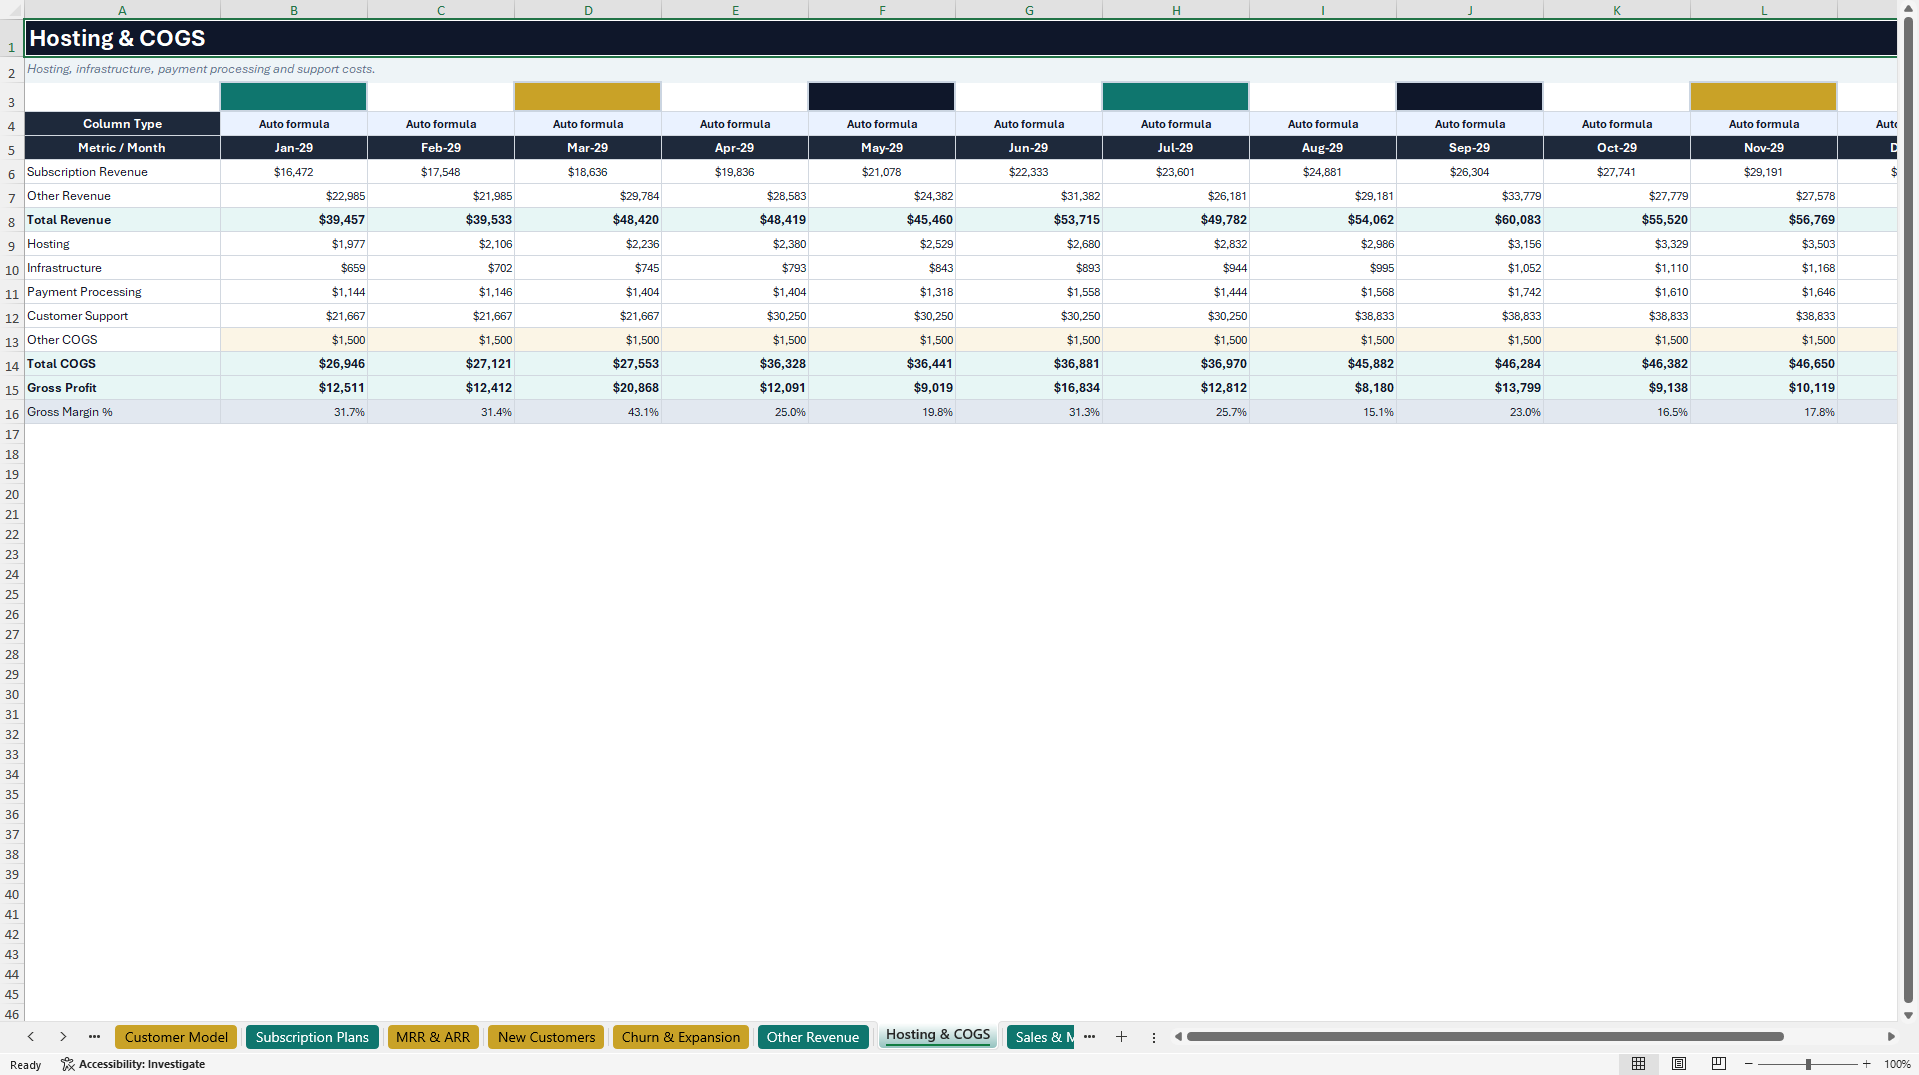Select row 8 header
The image size is (1919, 1075).
pos(12,221)
